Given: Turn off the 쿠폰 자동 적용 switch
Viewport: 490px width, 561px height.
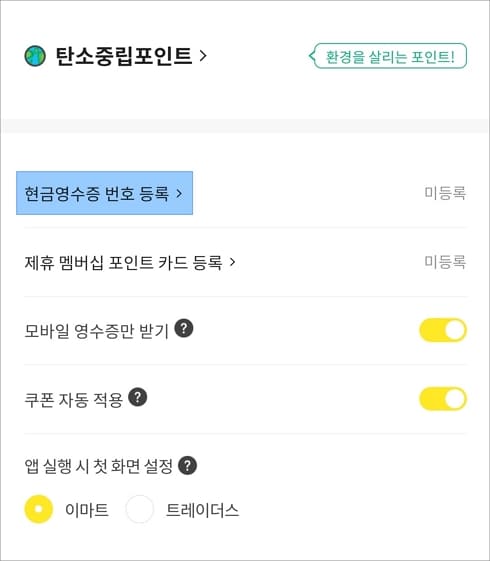Looking at the screenshot, I should pyautogui.click(x=443, y=399).
